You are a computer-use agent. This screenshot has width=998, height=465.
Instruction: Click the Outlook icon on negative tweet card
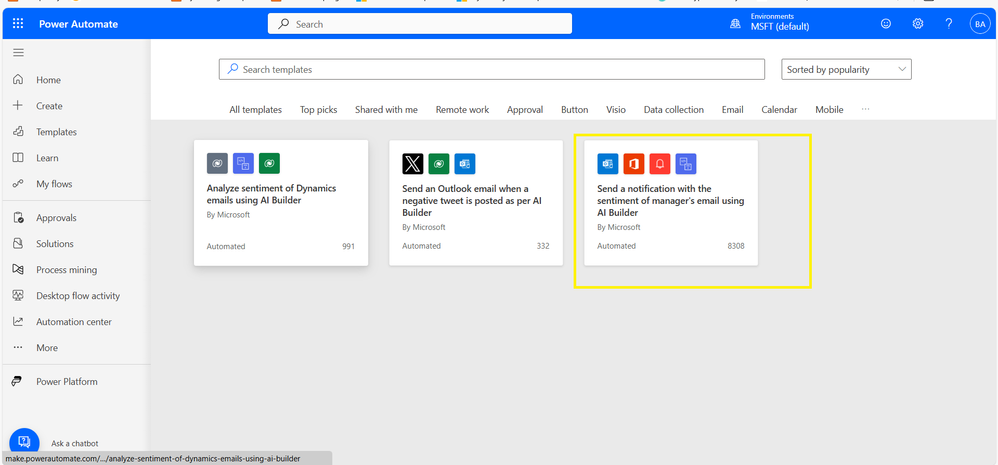tap(465, 163)
